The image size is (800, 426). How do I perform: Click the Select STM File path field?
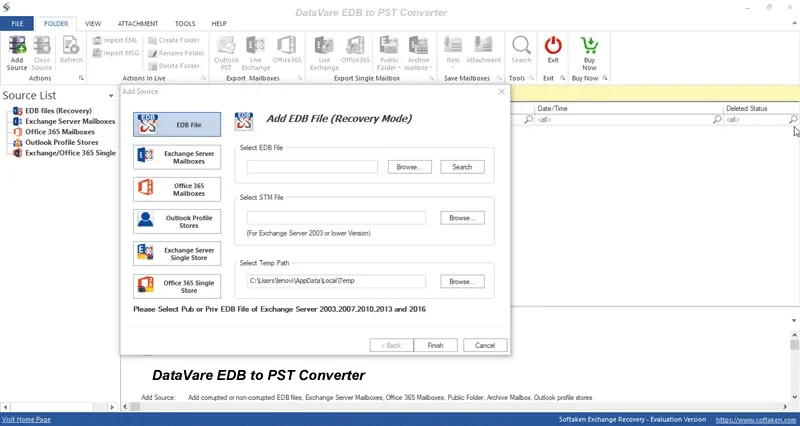click(336, 218)
